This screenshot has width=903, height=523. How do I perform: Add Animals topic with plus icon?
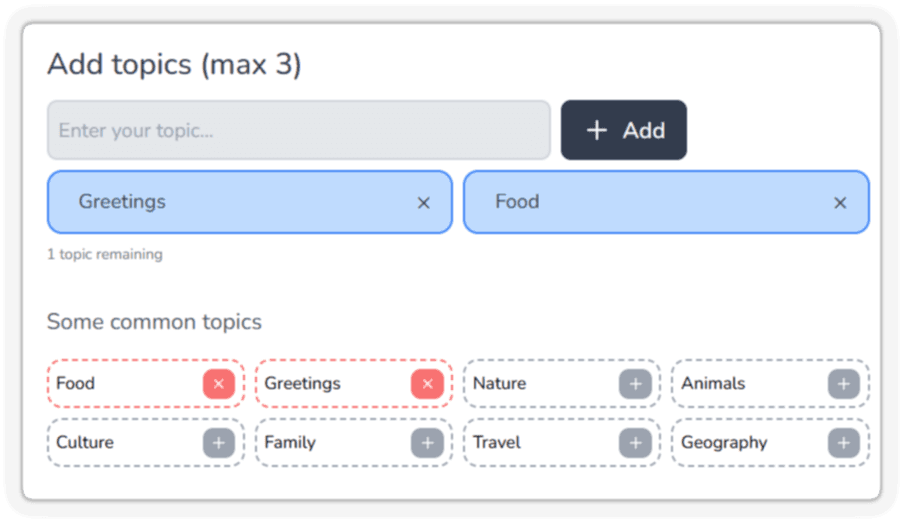pyautogui.click(x=844, y=384)
